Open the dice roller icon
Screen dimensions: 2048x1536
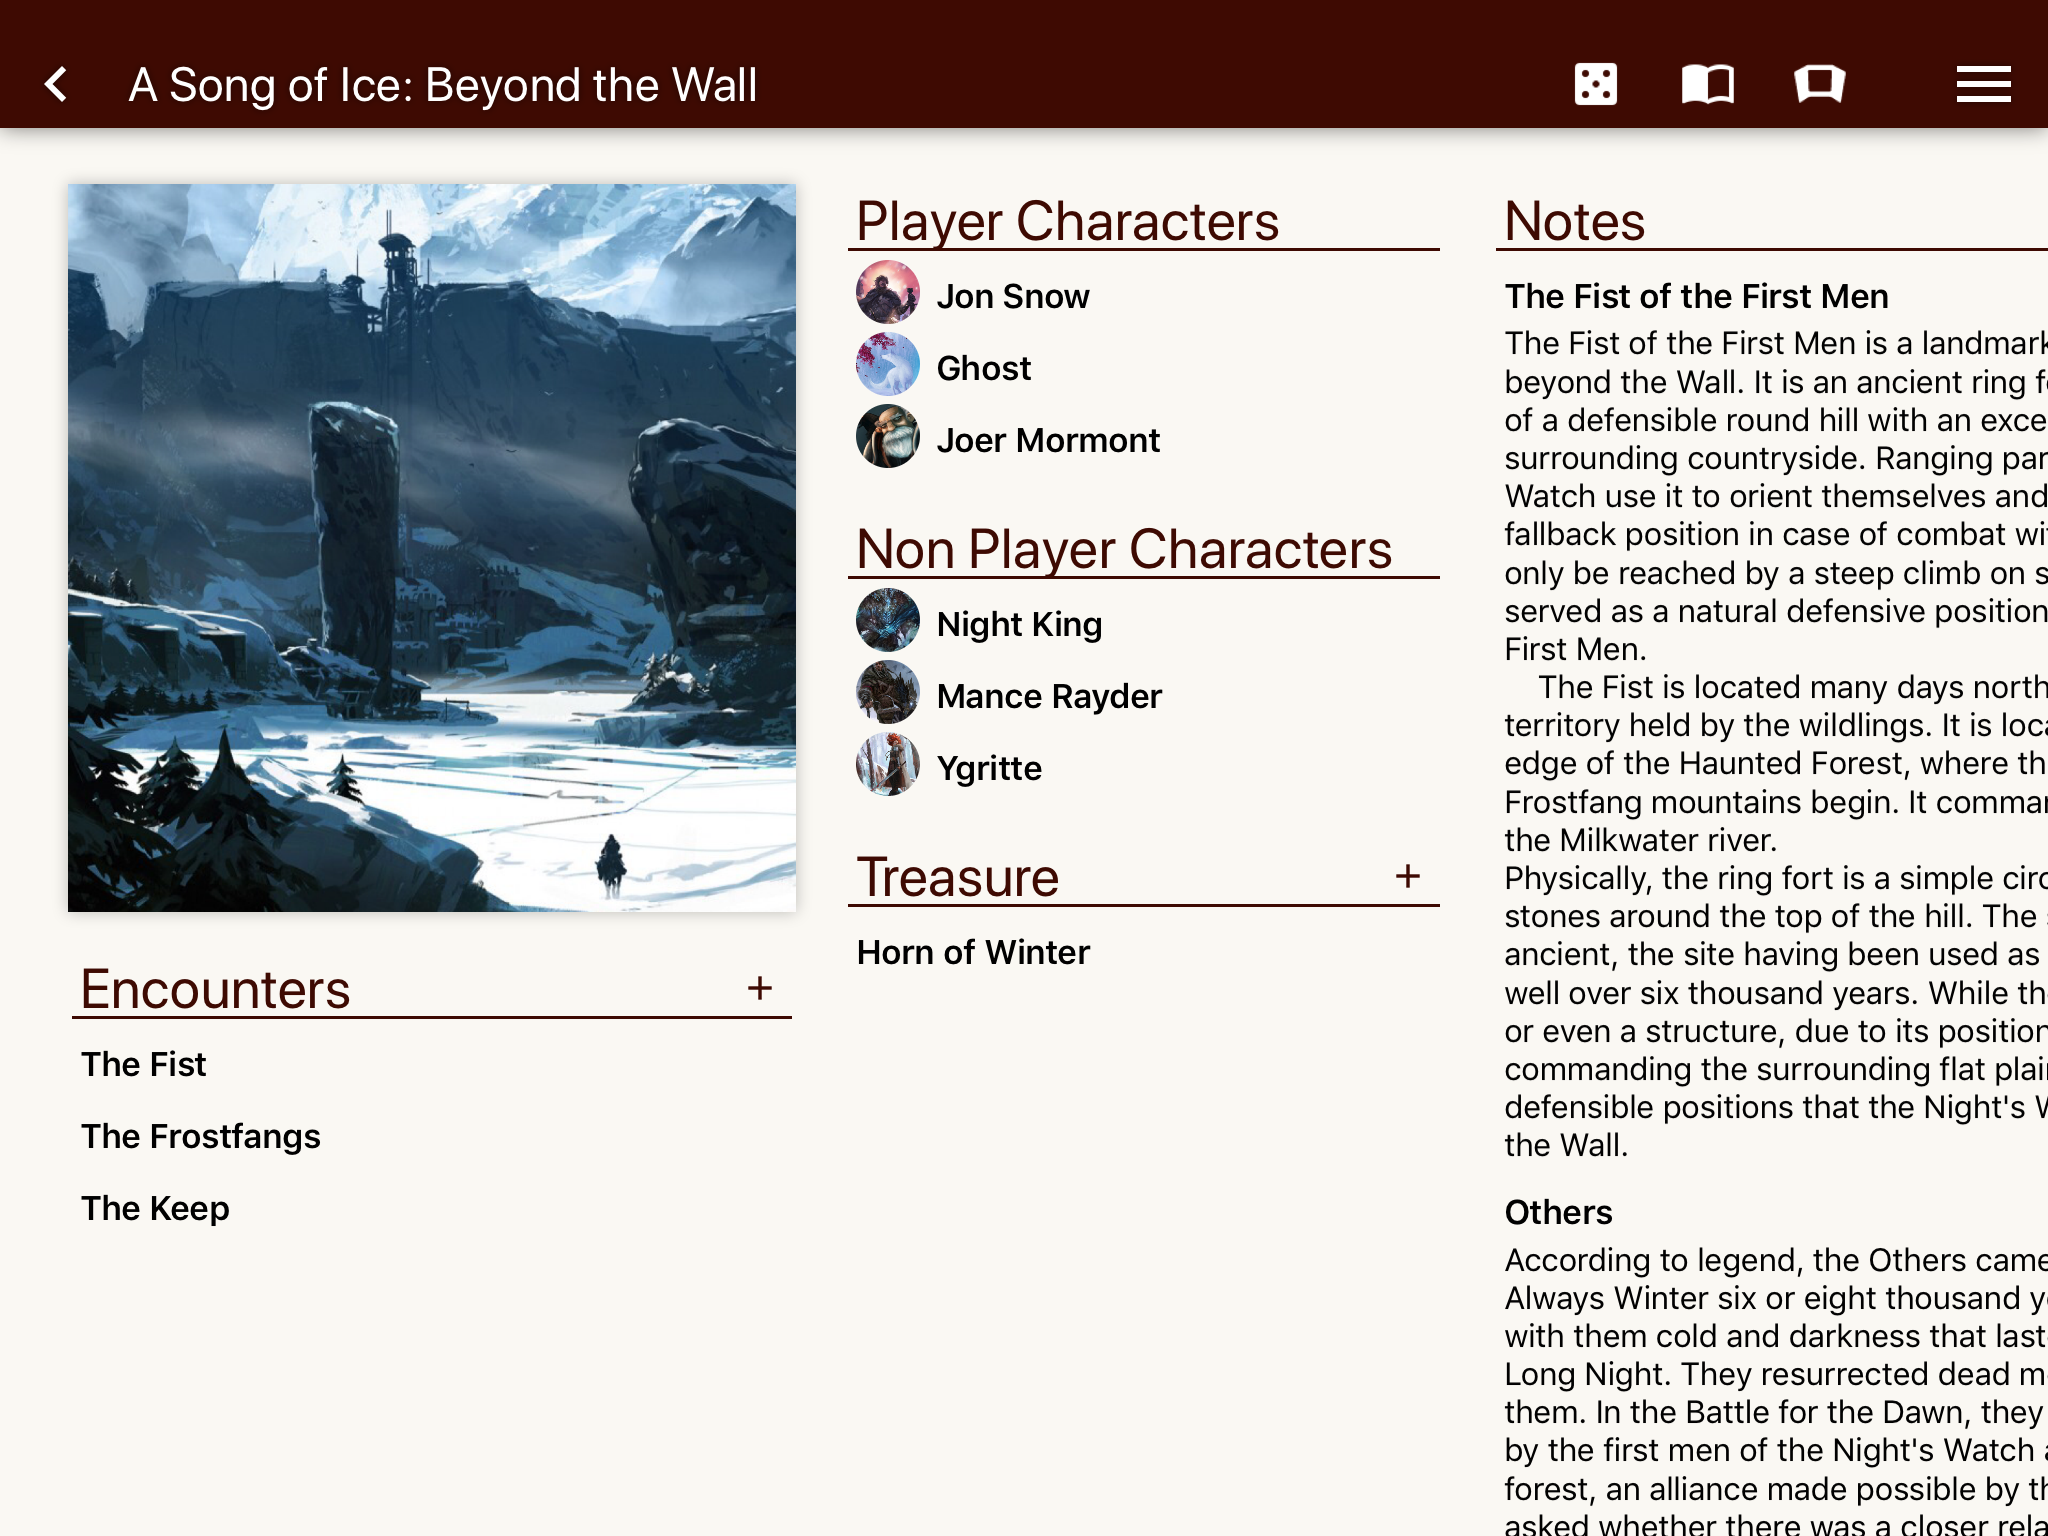pyautogui.click(x=1595, y=85)
